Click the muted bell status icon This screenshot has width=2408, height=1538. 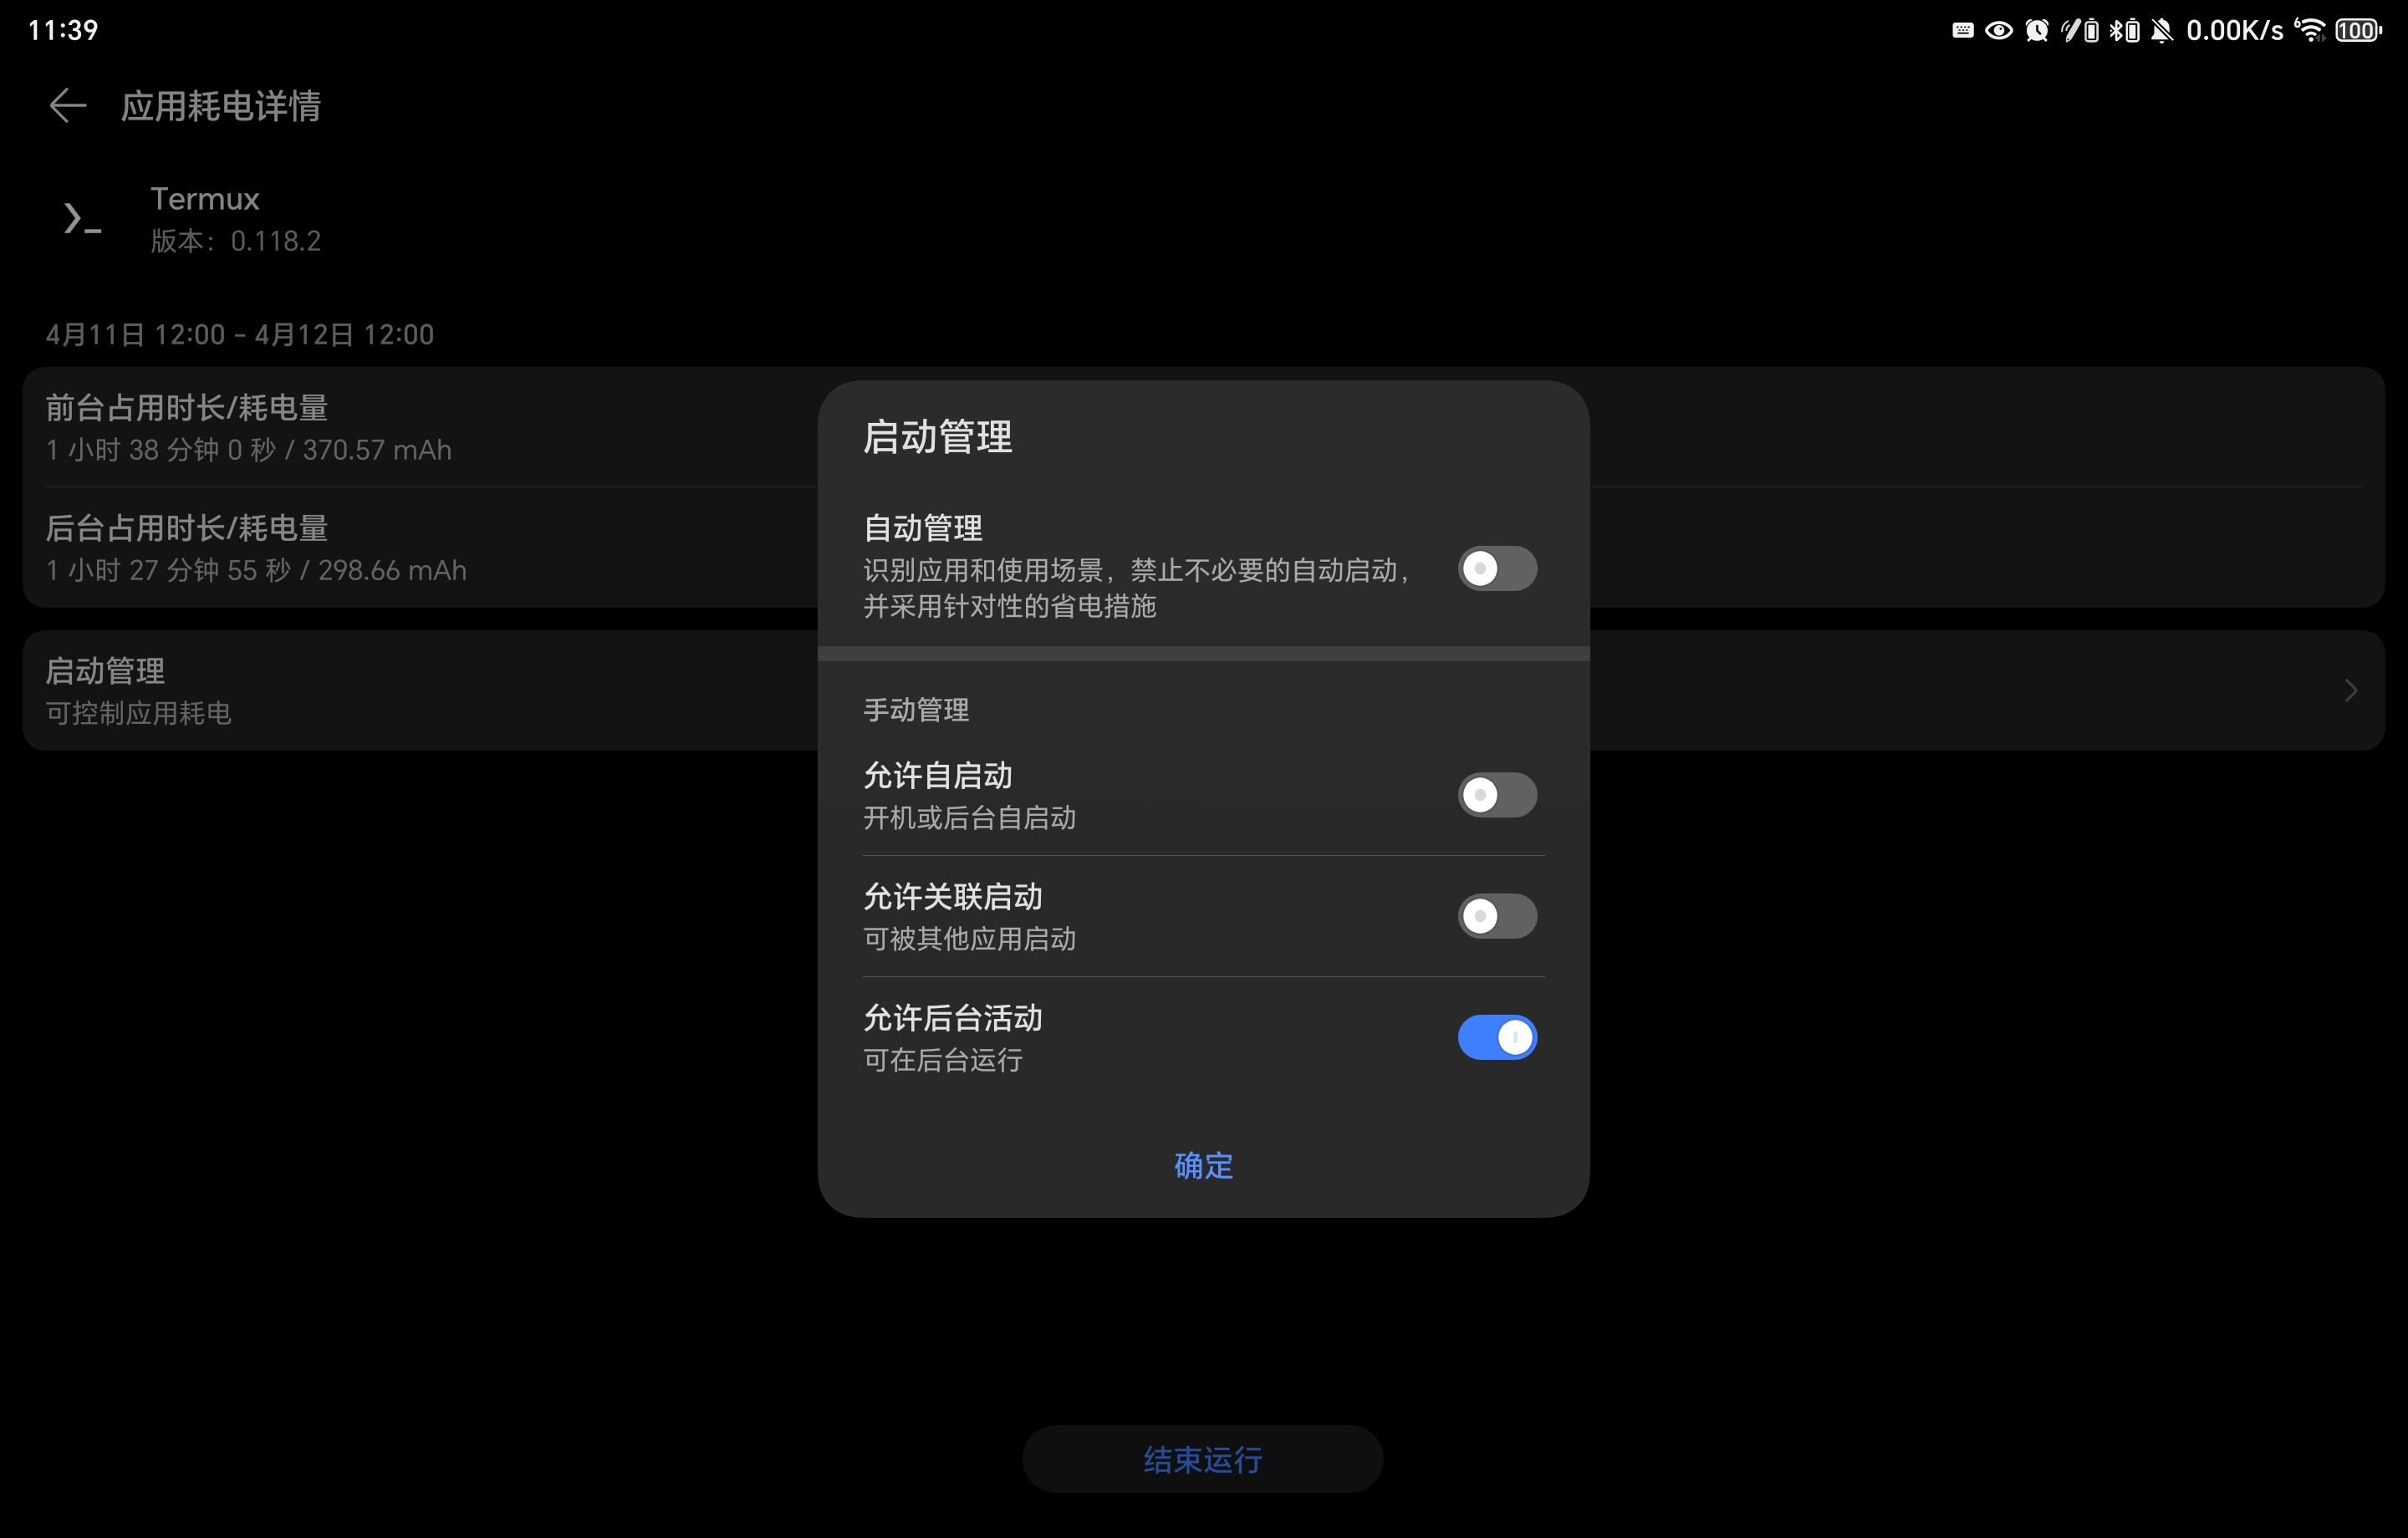[2162, 31]
